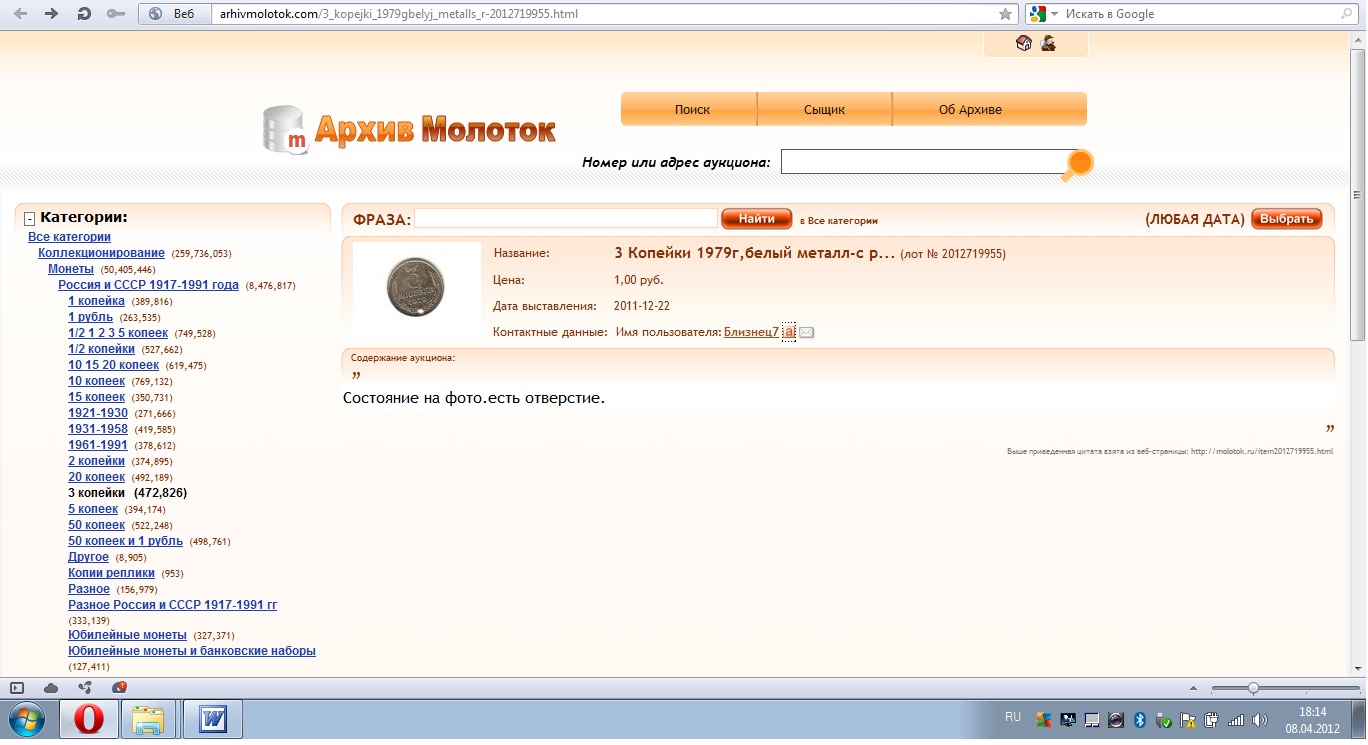1368x745 pixels.
Task: Open the Сыщик tab
Action: click(824, 109)
